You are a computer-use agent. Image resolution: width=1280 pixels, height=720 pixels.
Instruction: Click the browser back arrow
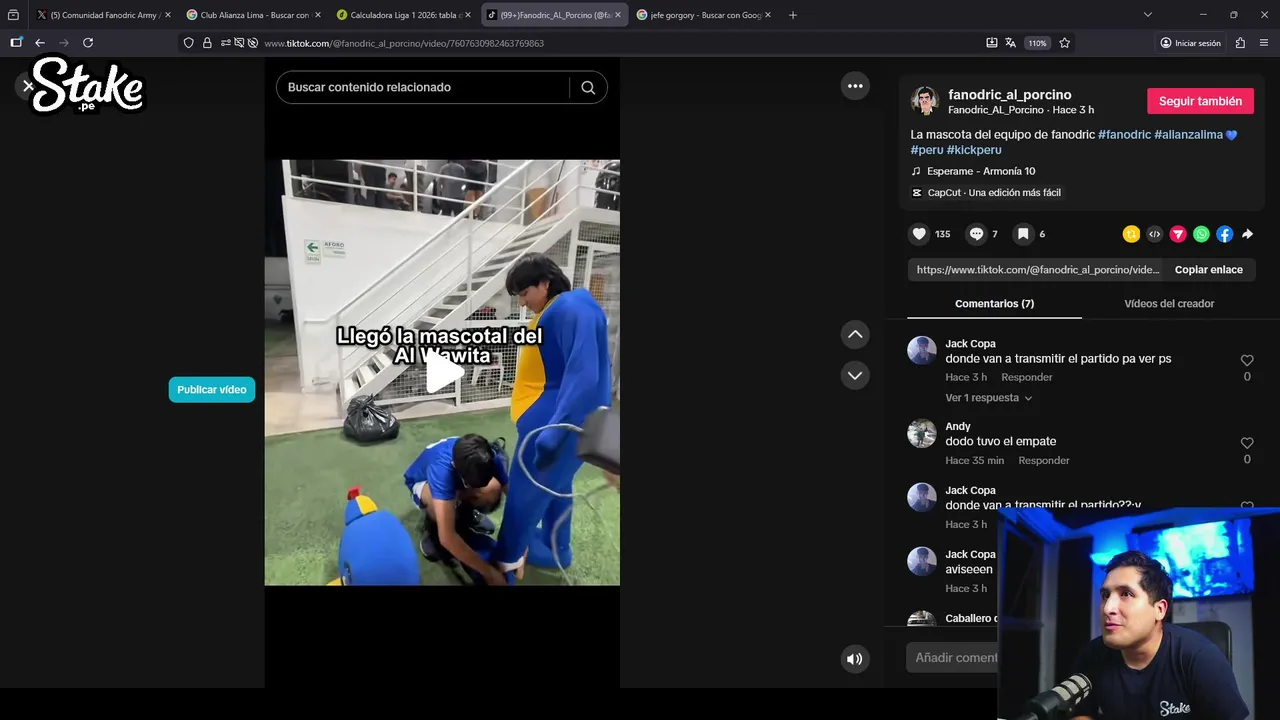click(x=40, y=43)
